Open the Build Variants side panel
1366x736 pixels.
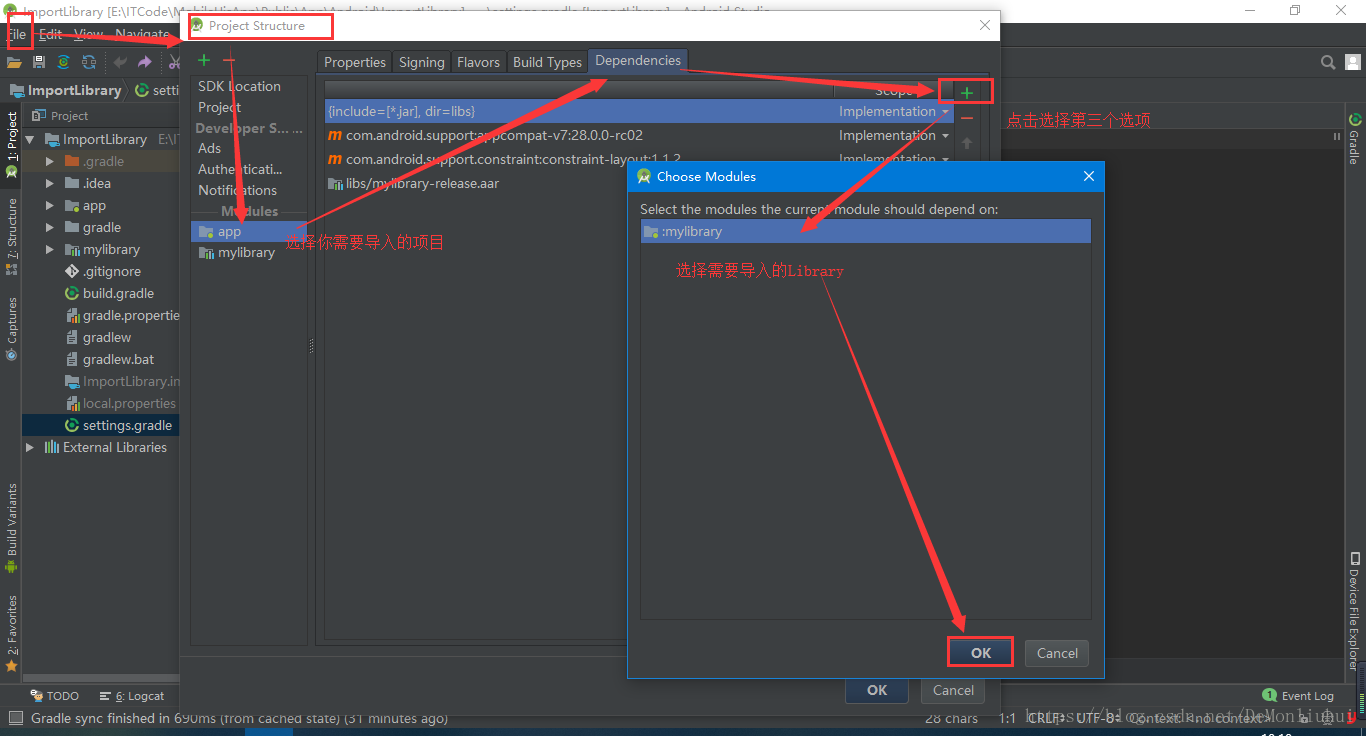(x=11, y=528)
